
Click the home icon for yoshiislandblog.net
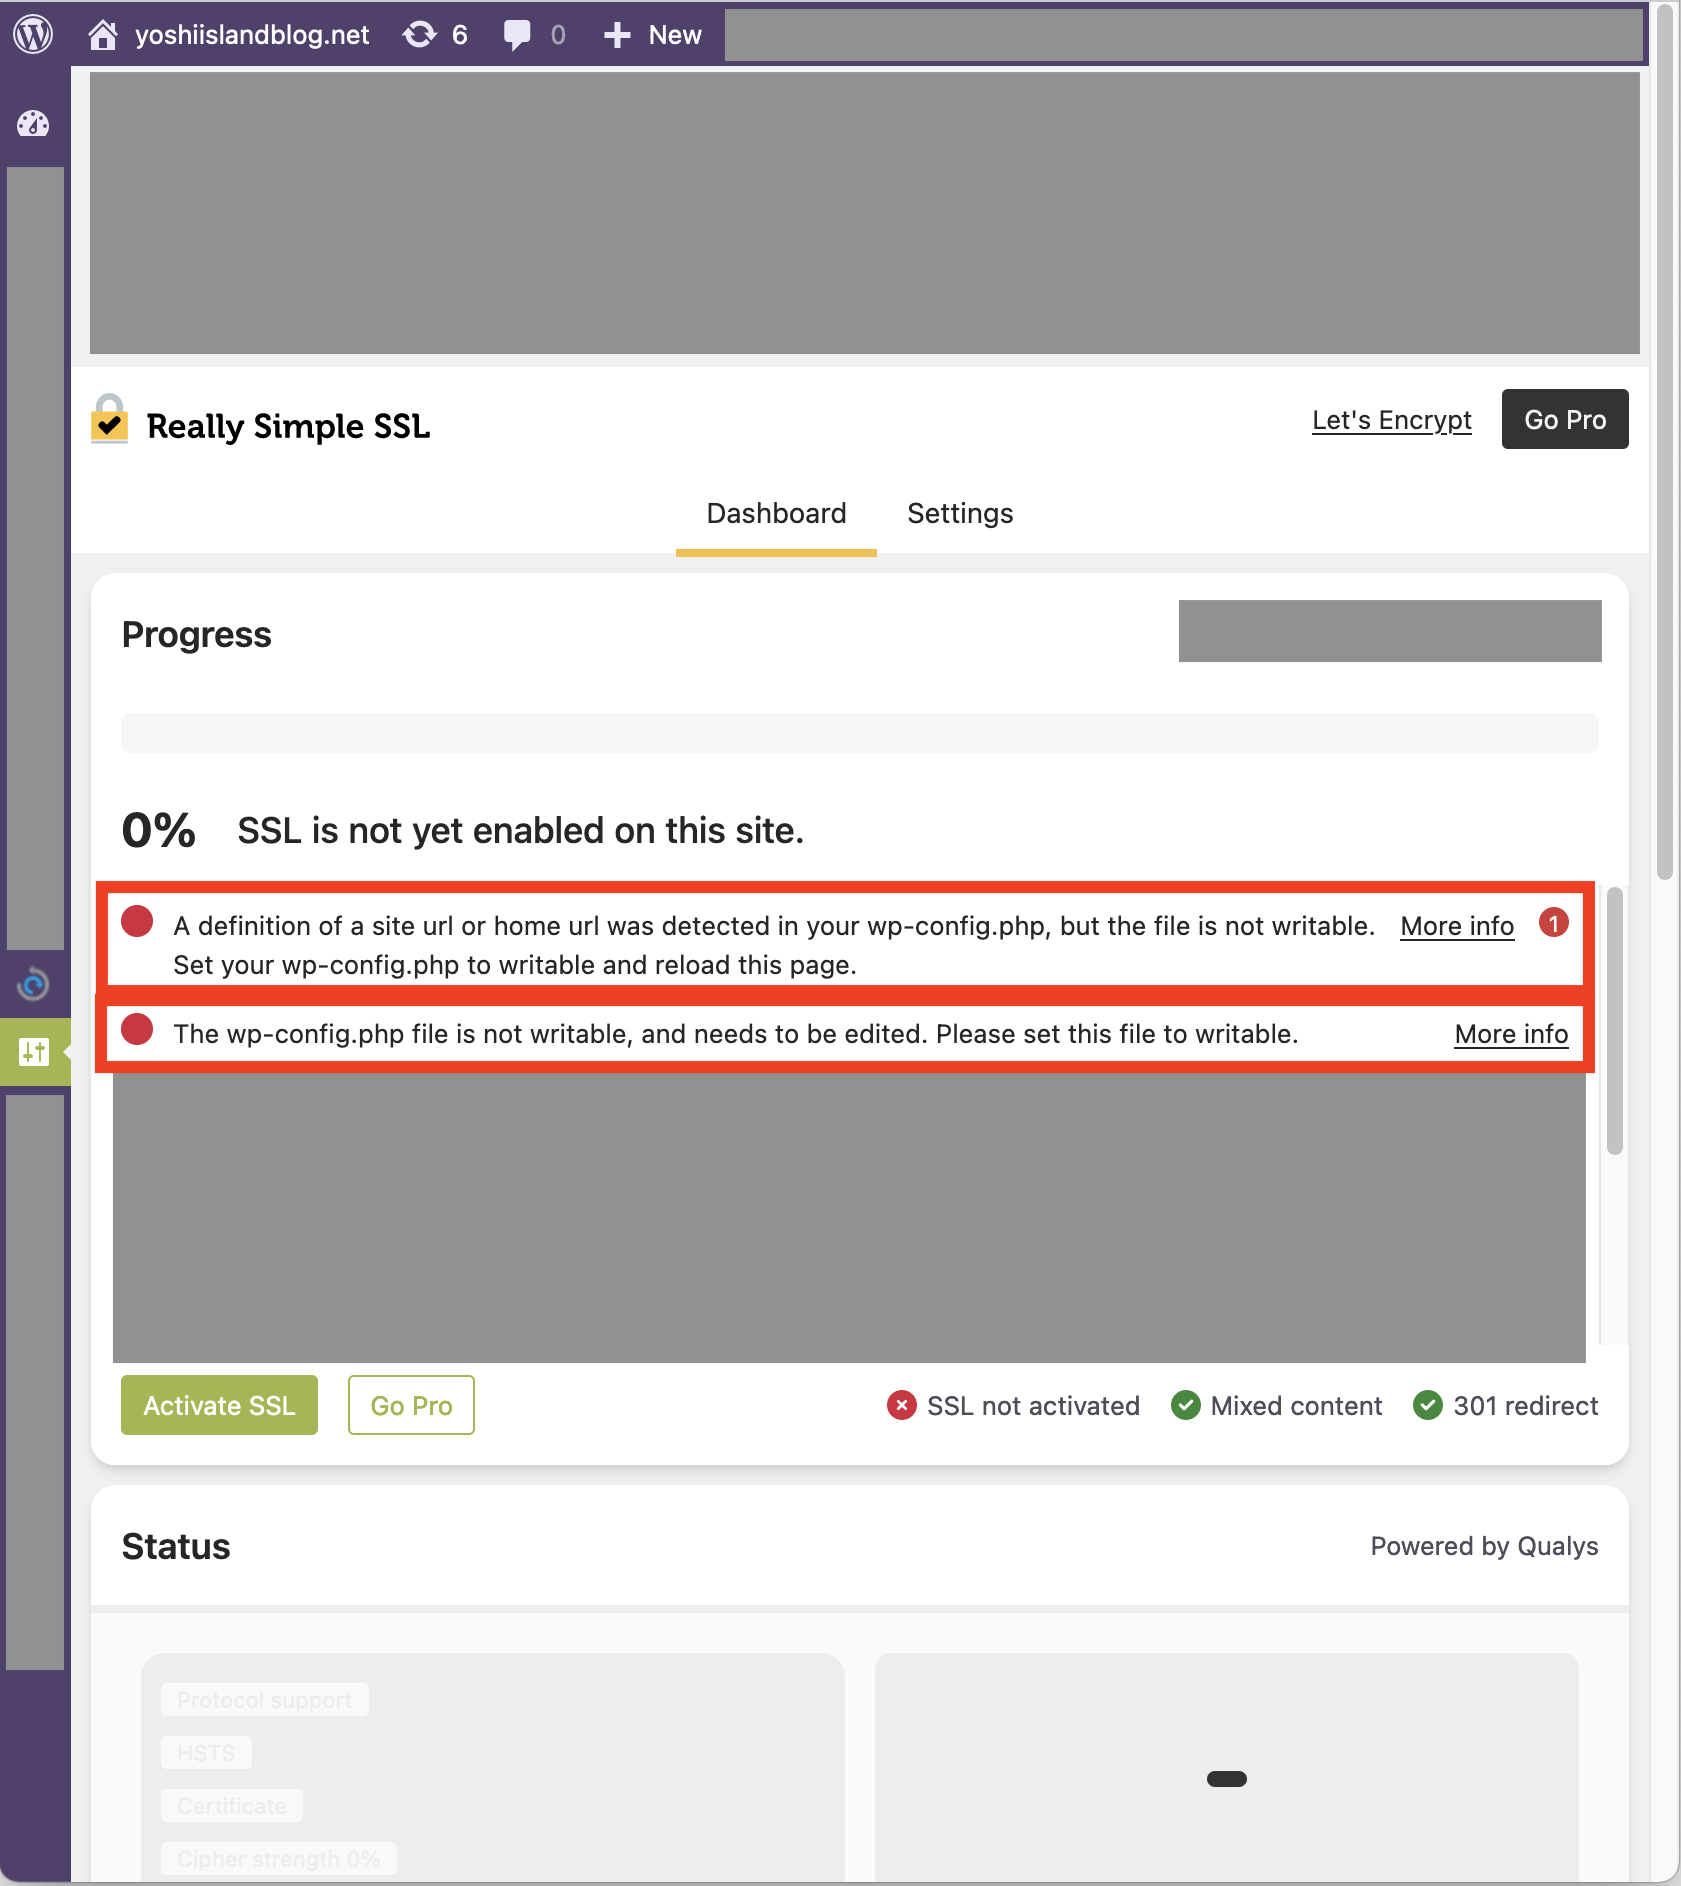102,35
